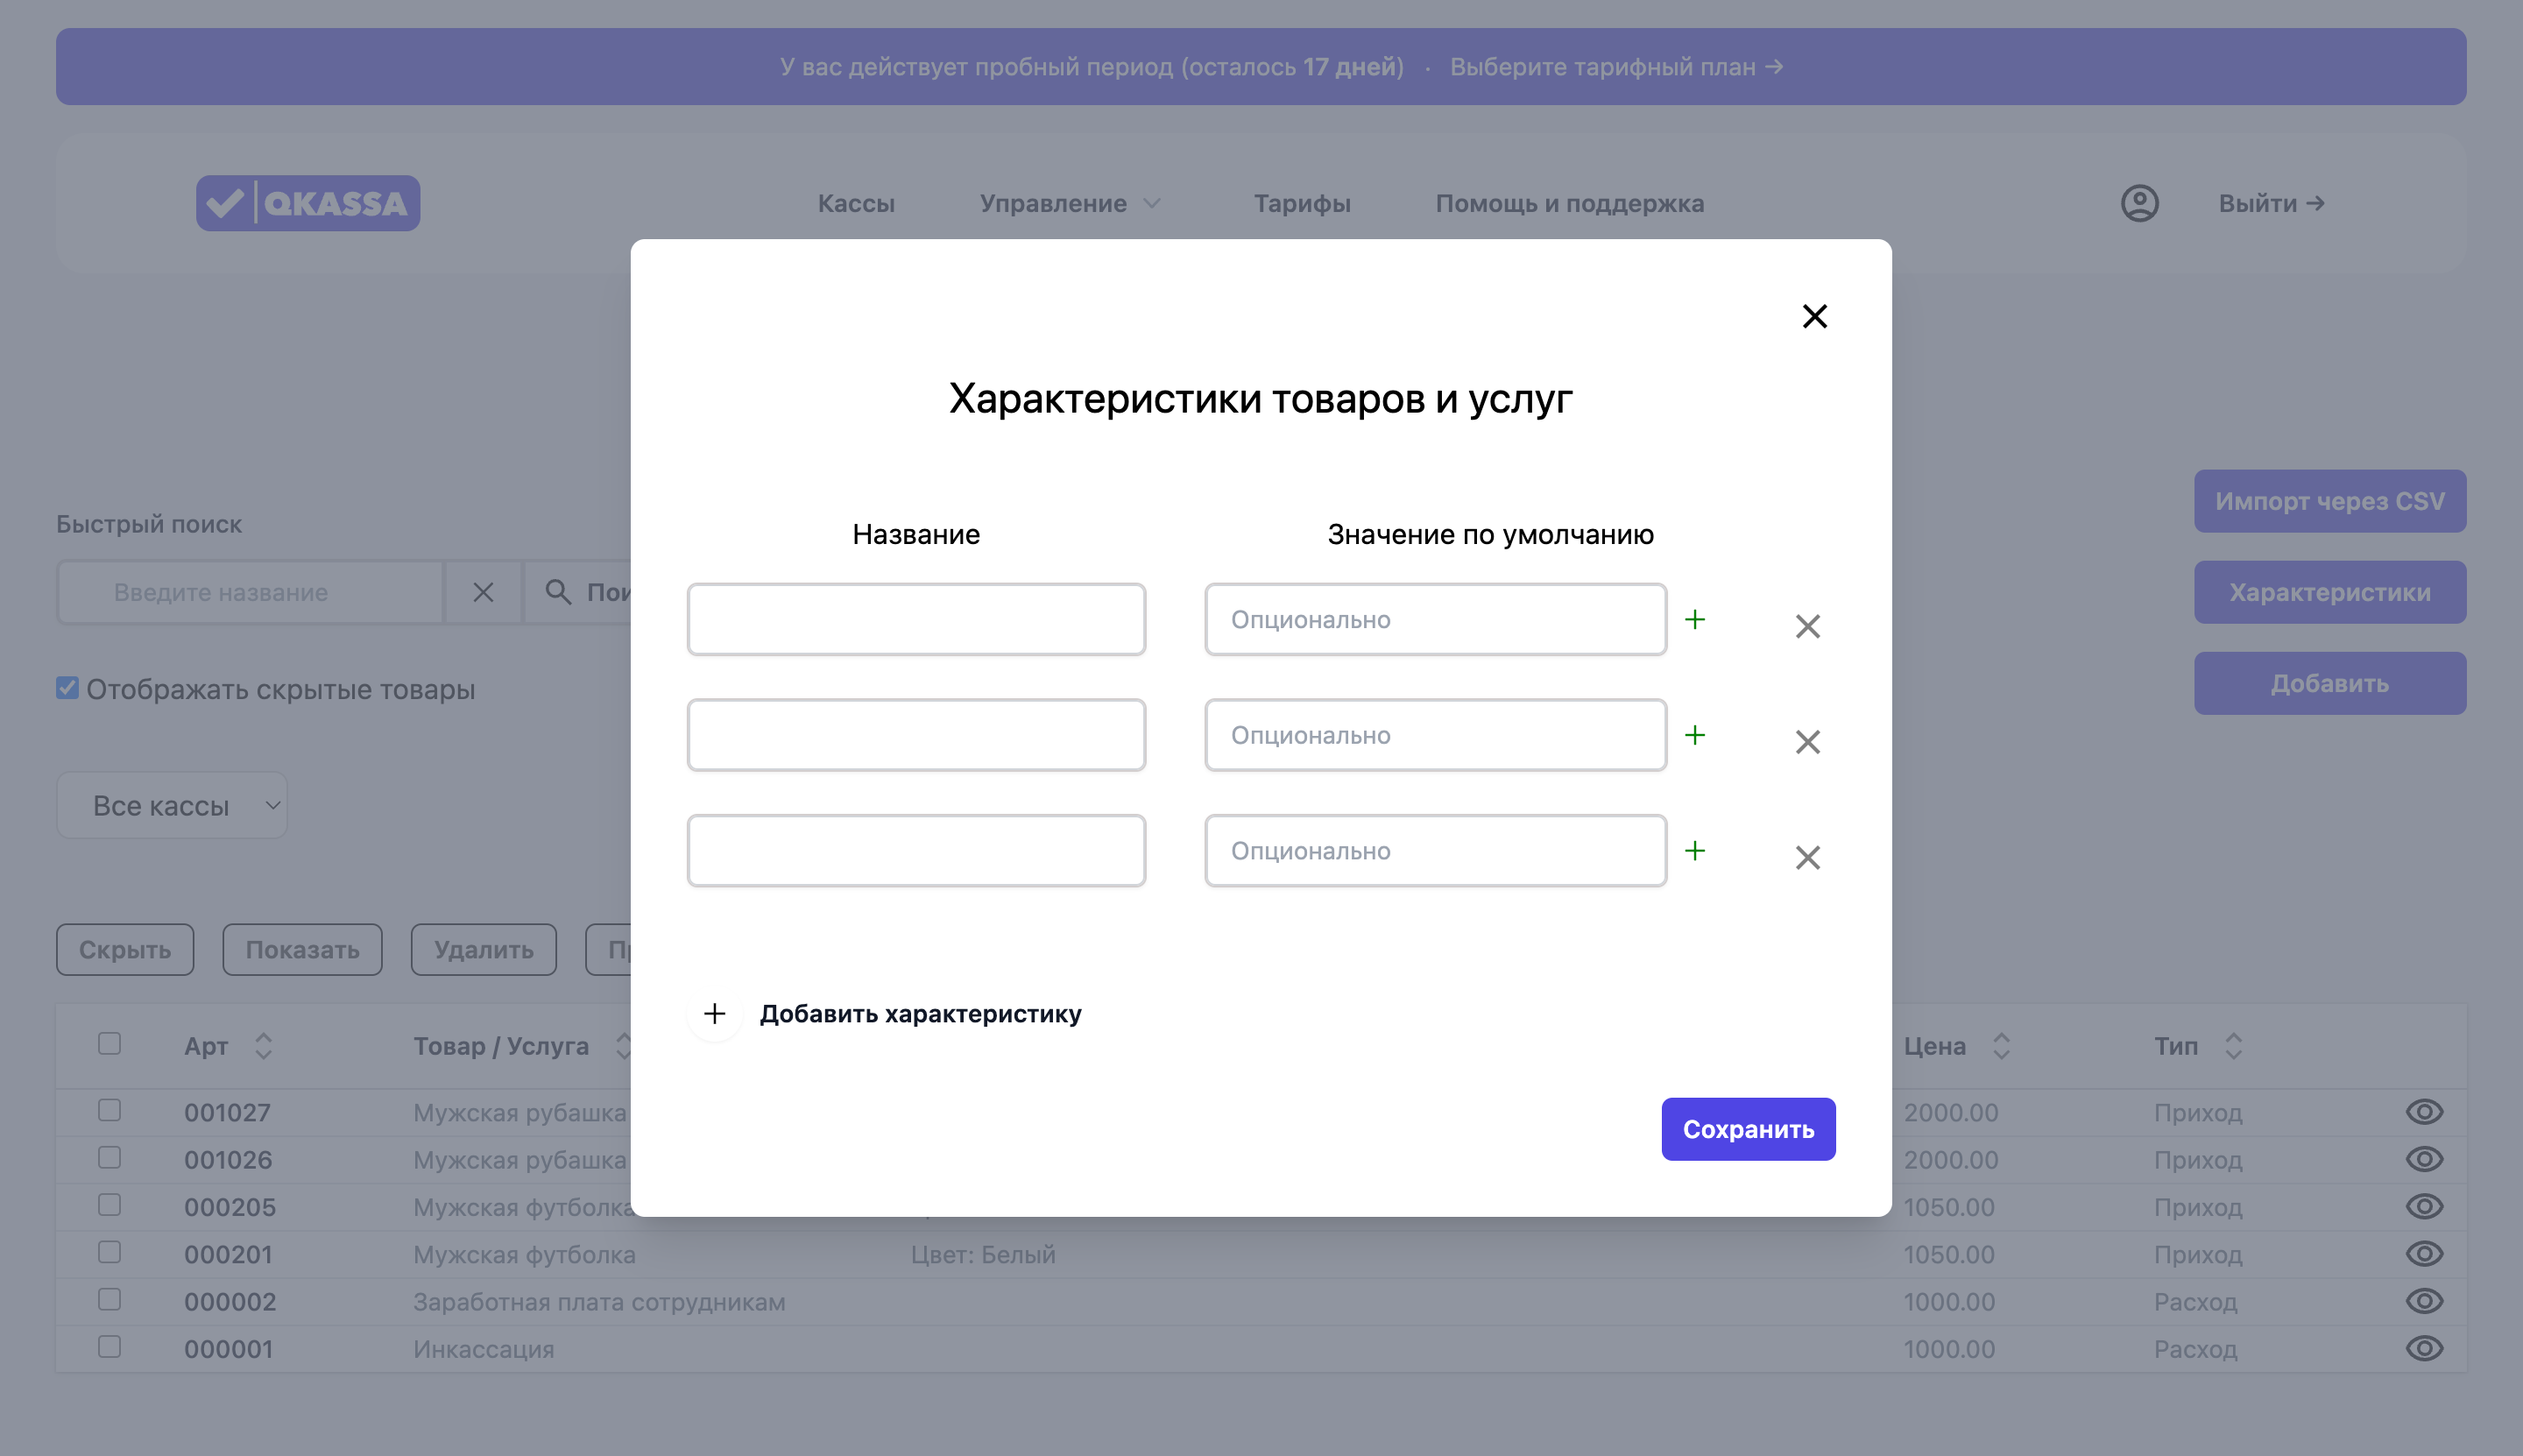
Task: Click green plus beside first default value
Action: tap(1694, 620)
